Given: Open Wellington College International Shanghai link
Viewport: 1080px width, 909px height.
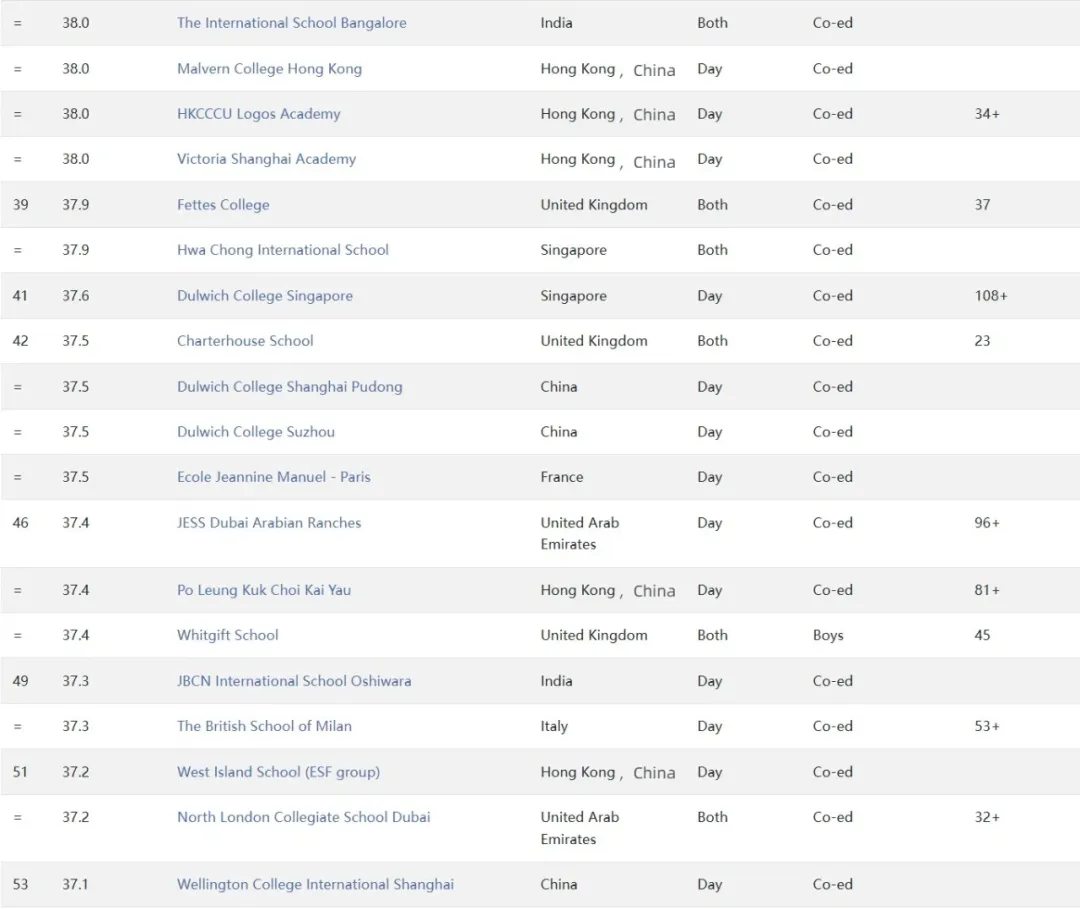Looking at the screenshot, I should (x=315, y=884).
